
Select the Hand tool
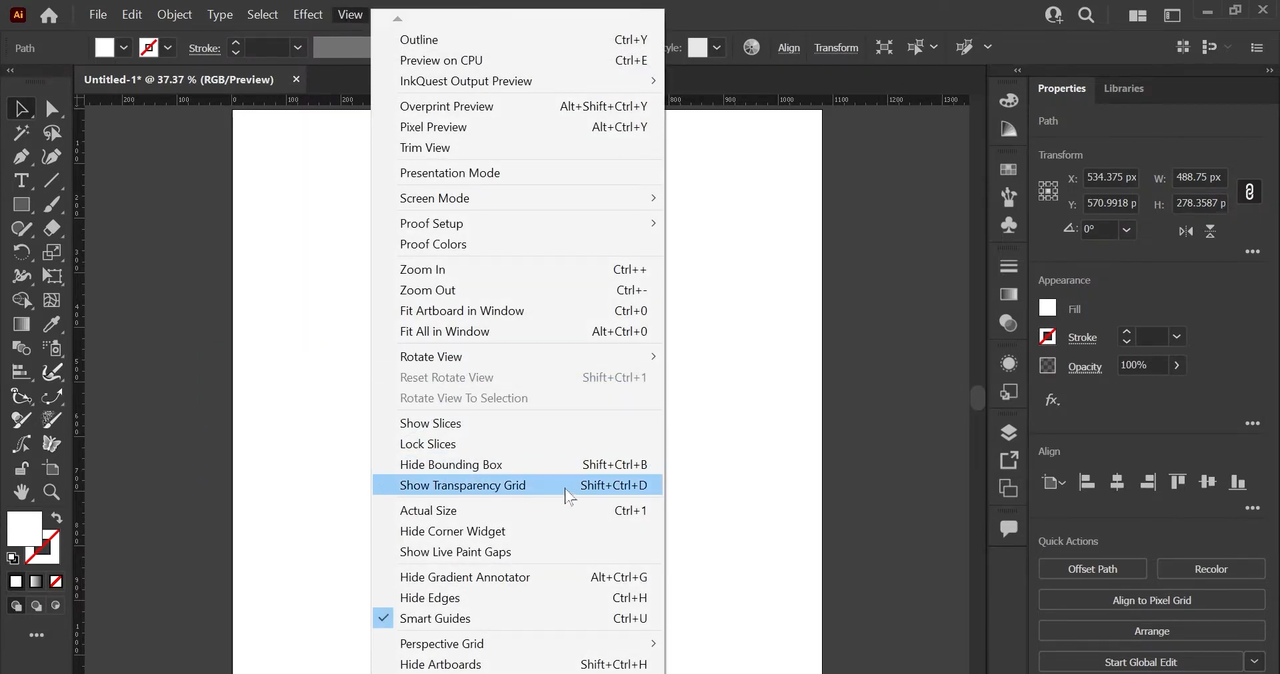21,492
